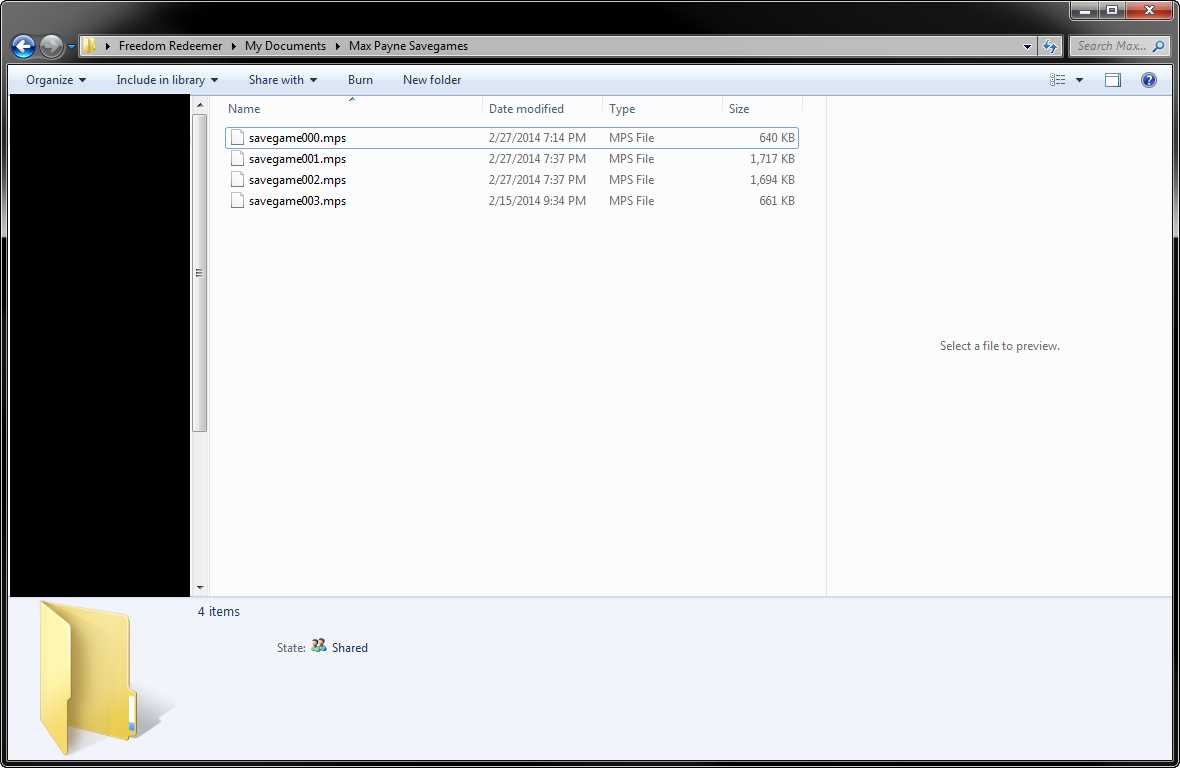Screen dimensions: 1180x768
Task: Click the Back navigation arrow button
Action: 23,46
